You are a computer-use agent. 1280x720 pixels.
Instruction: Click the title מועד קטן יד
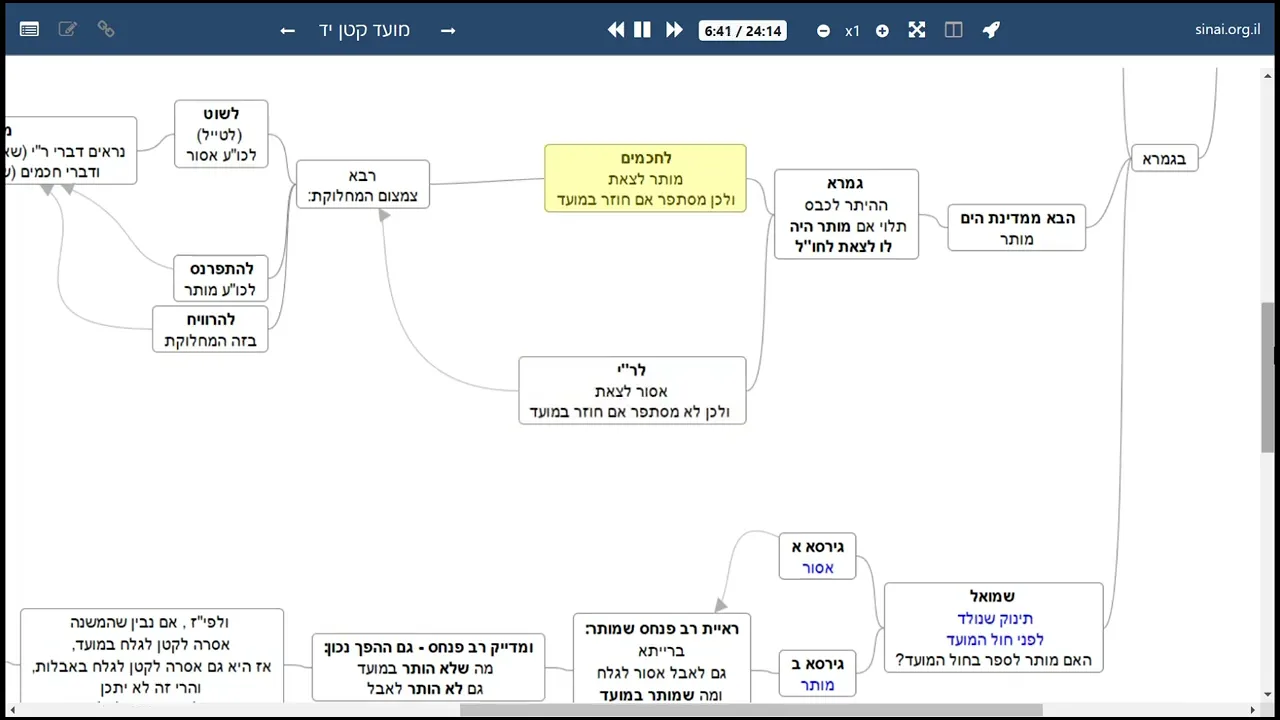(x=365, y=30)
